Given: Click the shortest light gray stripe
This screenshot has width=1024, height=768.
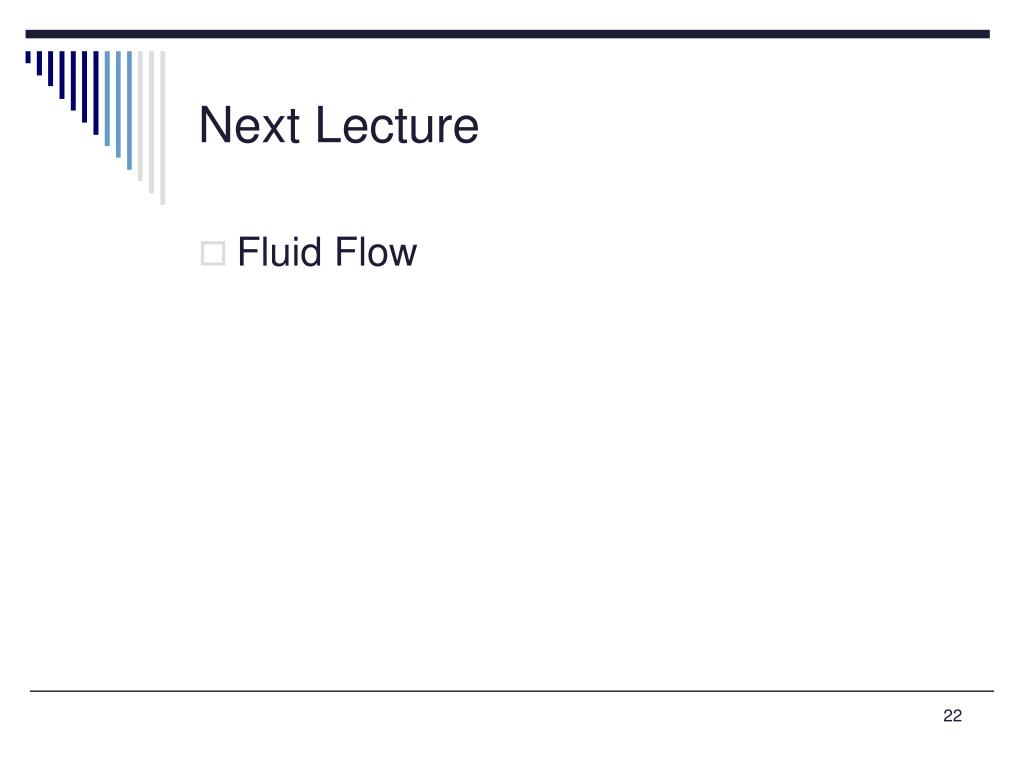Looking at the screenshot, I should click(140, 116).
